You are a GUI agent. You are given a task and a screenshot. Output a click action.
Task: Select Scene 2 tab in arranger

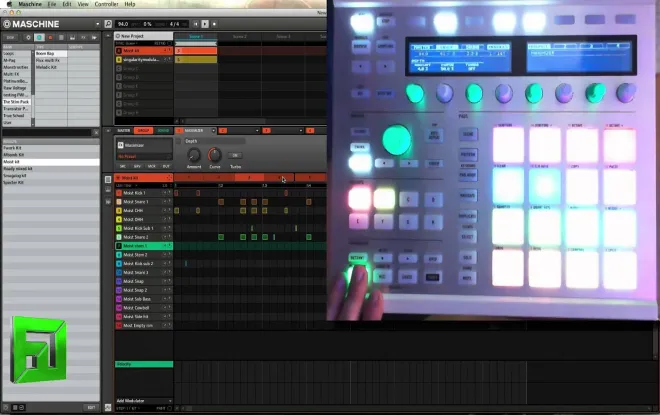click(240, 36)
